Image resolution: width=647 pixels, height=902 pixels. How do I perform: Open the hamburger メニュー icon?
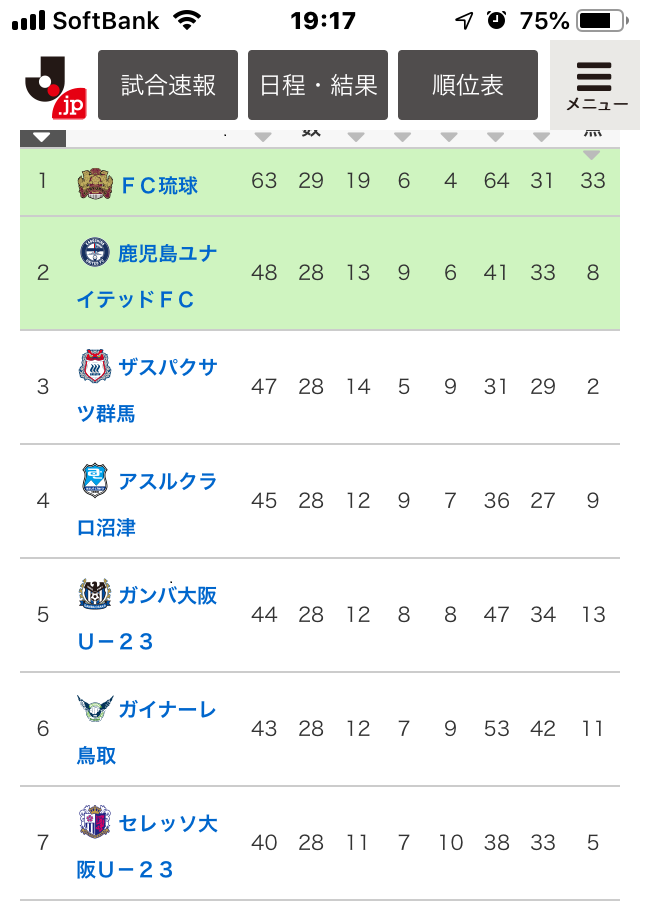click(x=595, y=85)
